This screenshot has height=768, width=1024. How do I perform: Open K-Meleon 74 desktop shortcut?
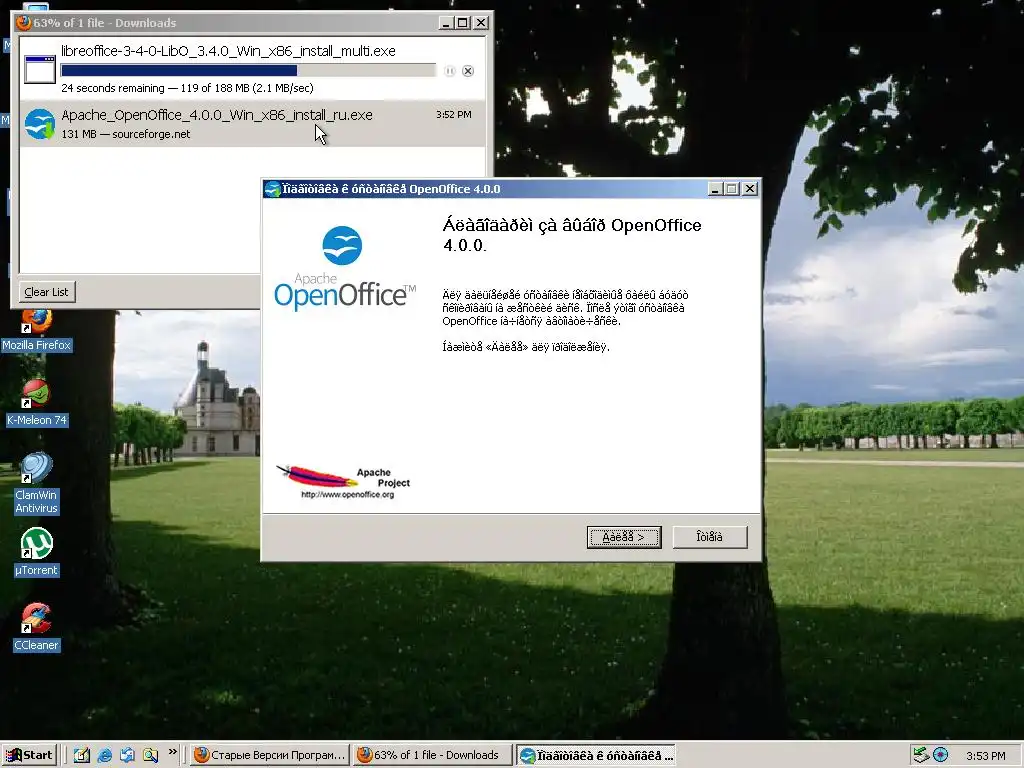[x=37, y=403]
